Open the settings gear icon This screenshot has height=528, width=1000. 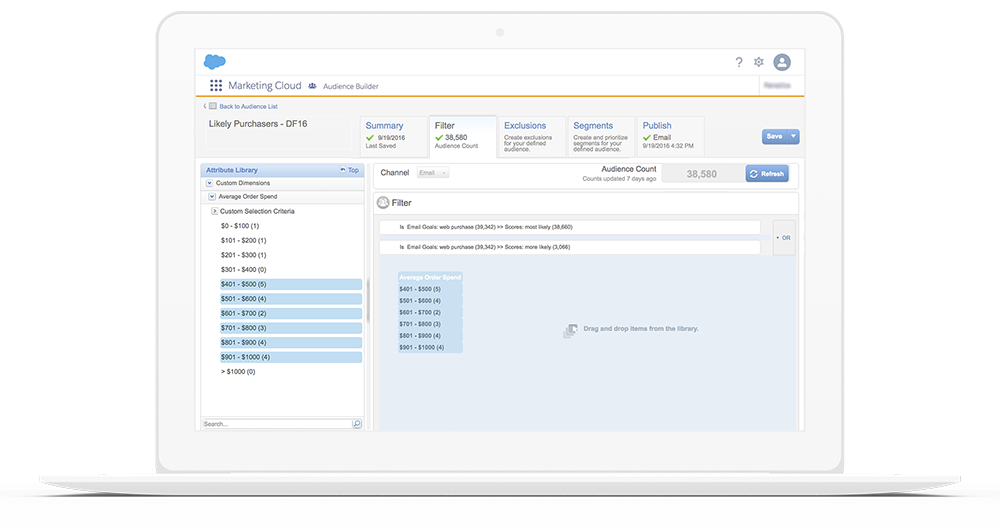759,62
